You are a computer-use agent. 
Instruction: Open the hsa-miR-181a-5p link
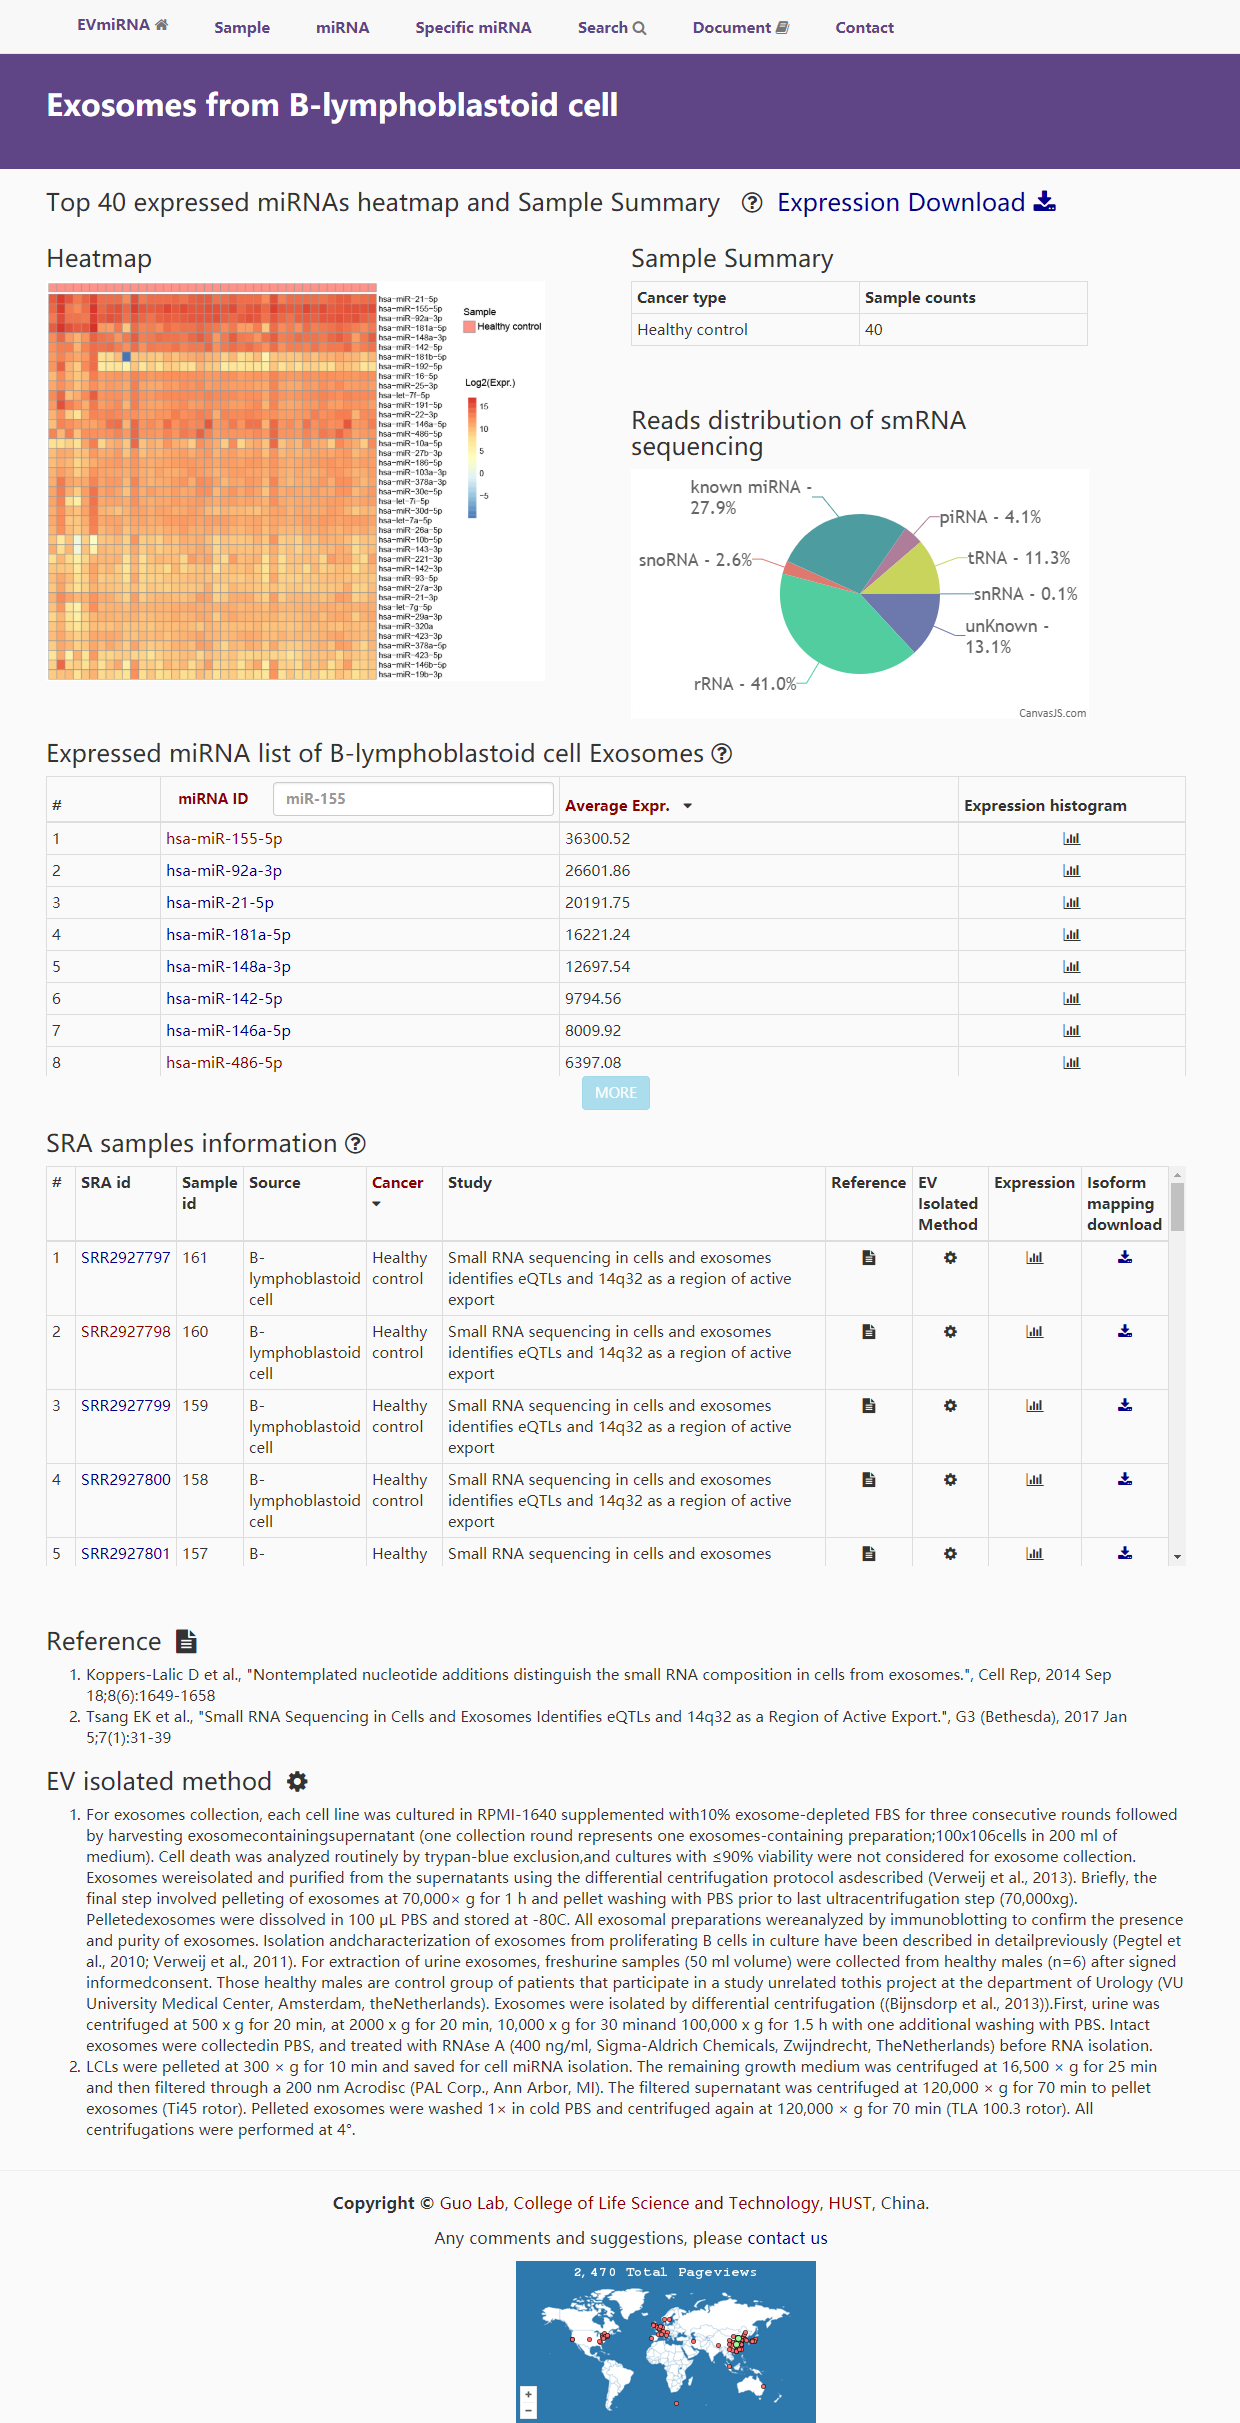pos(228,935)
